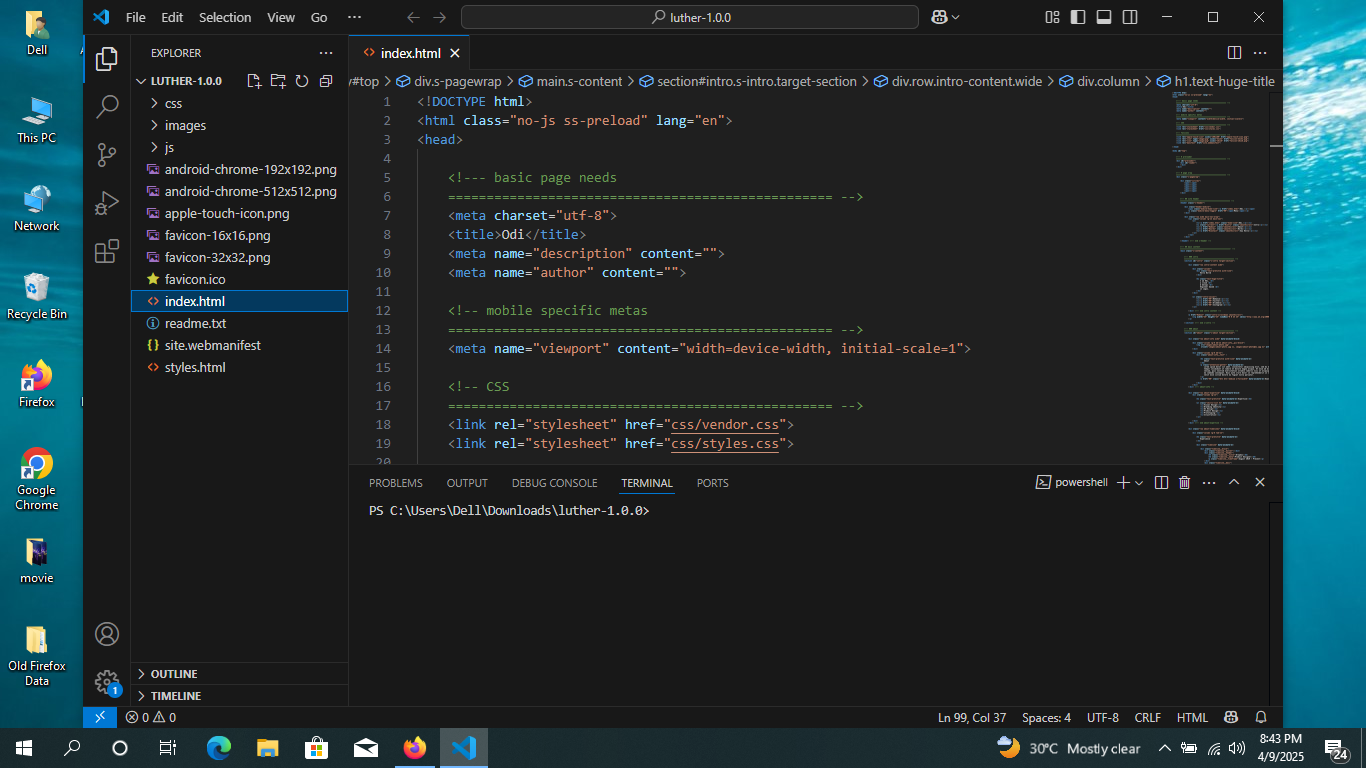This screenshot has width=1366, height=768.
Task: Open Microsoft Edge from the taskbar
Action: [x=218, y=748]
